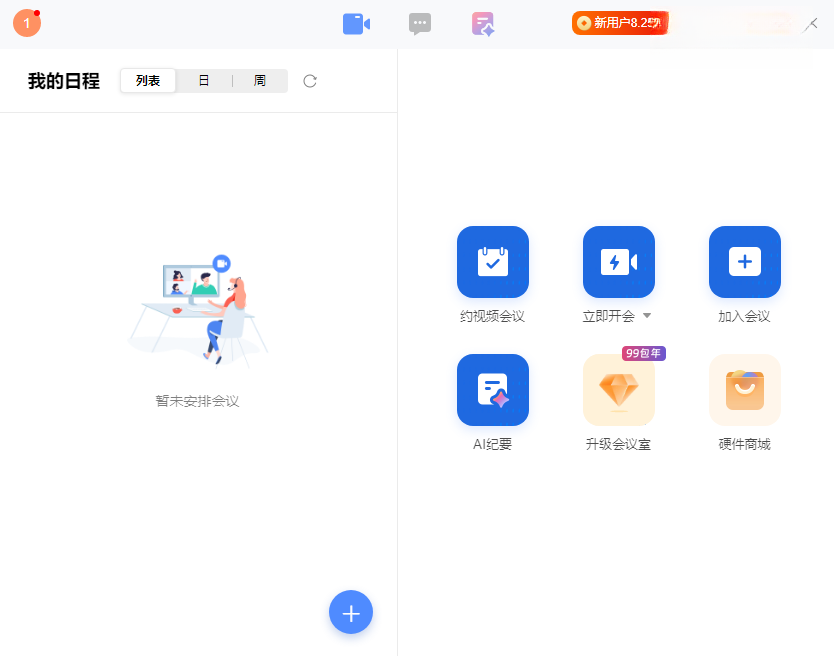Click the 约视频会议 label
The width and height of the screenshot is (834, 656).
(x=493, y=317)
